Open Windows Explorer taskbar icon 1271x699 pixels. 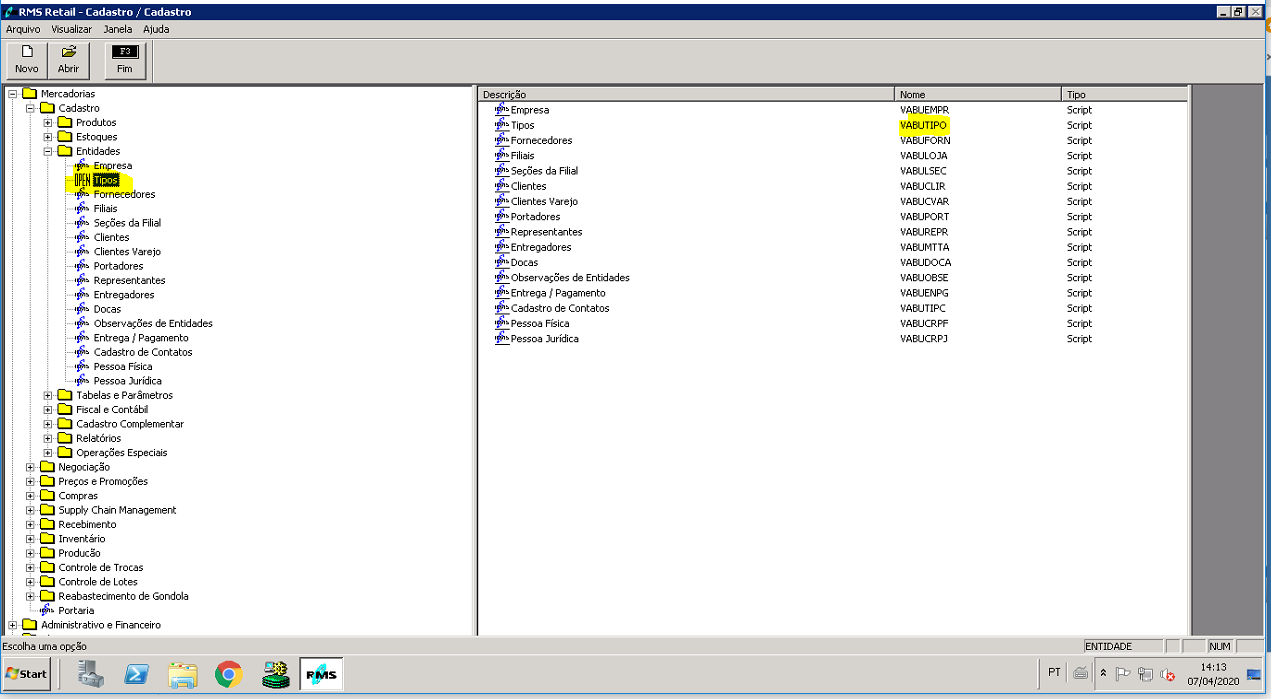183,675
